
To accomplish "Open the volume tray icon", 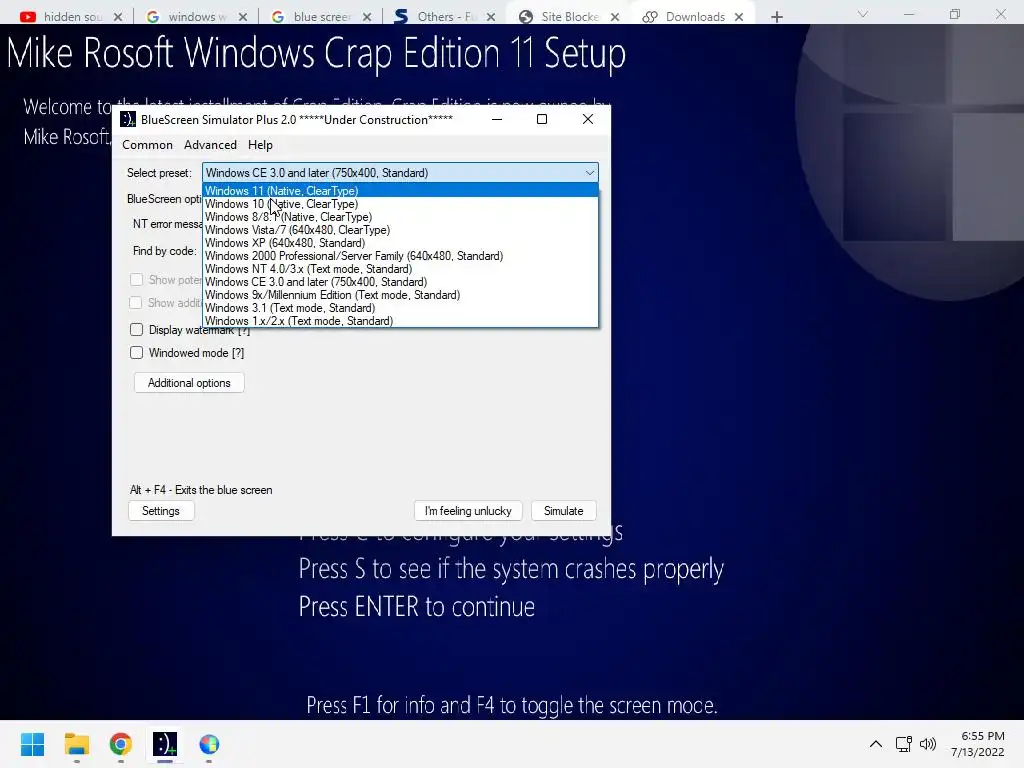I will click(927, 744).
